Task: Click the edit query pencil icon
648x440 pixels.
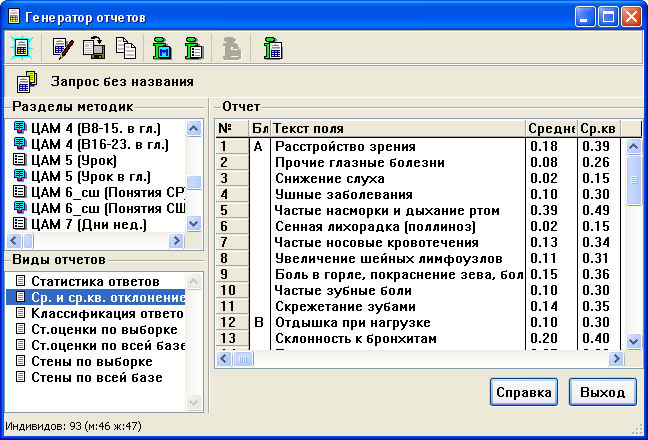Action: (x=63, y=48)
